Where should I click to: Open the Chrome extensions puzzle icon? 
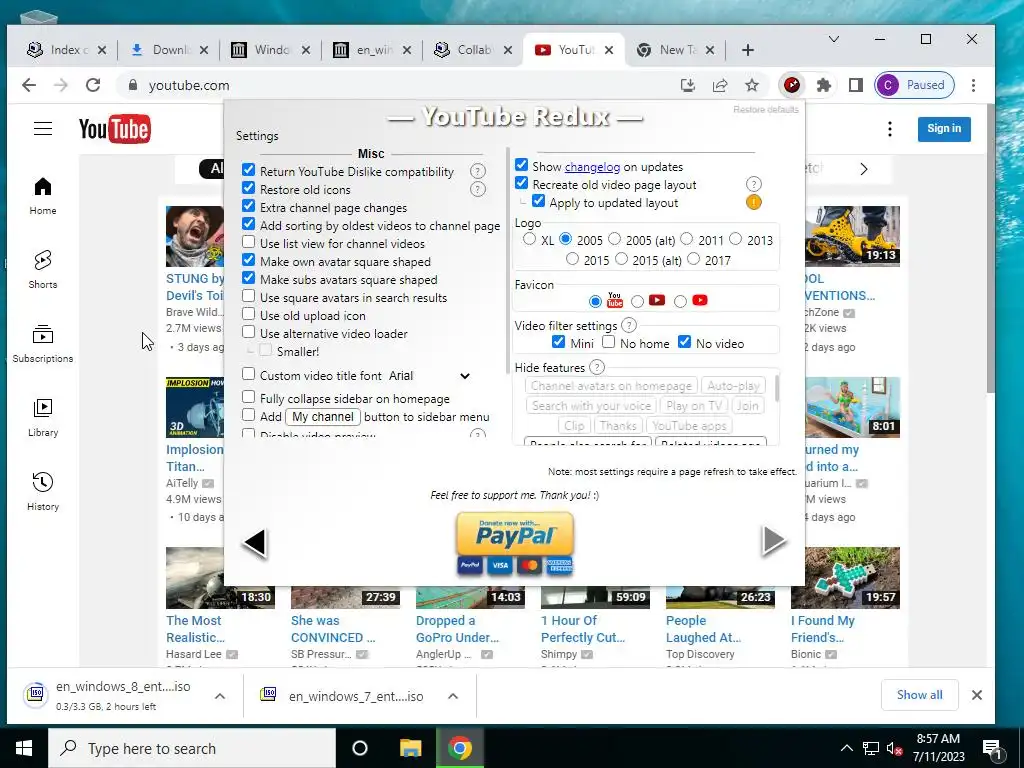click(x=824, y=85)
